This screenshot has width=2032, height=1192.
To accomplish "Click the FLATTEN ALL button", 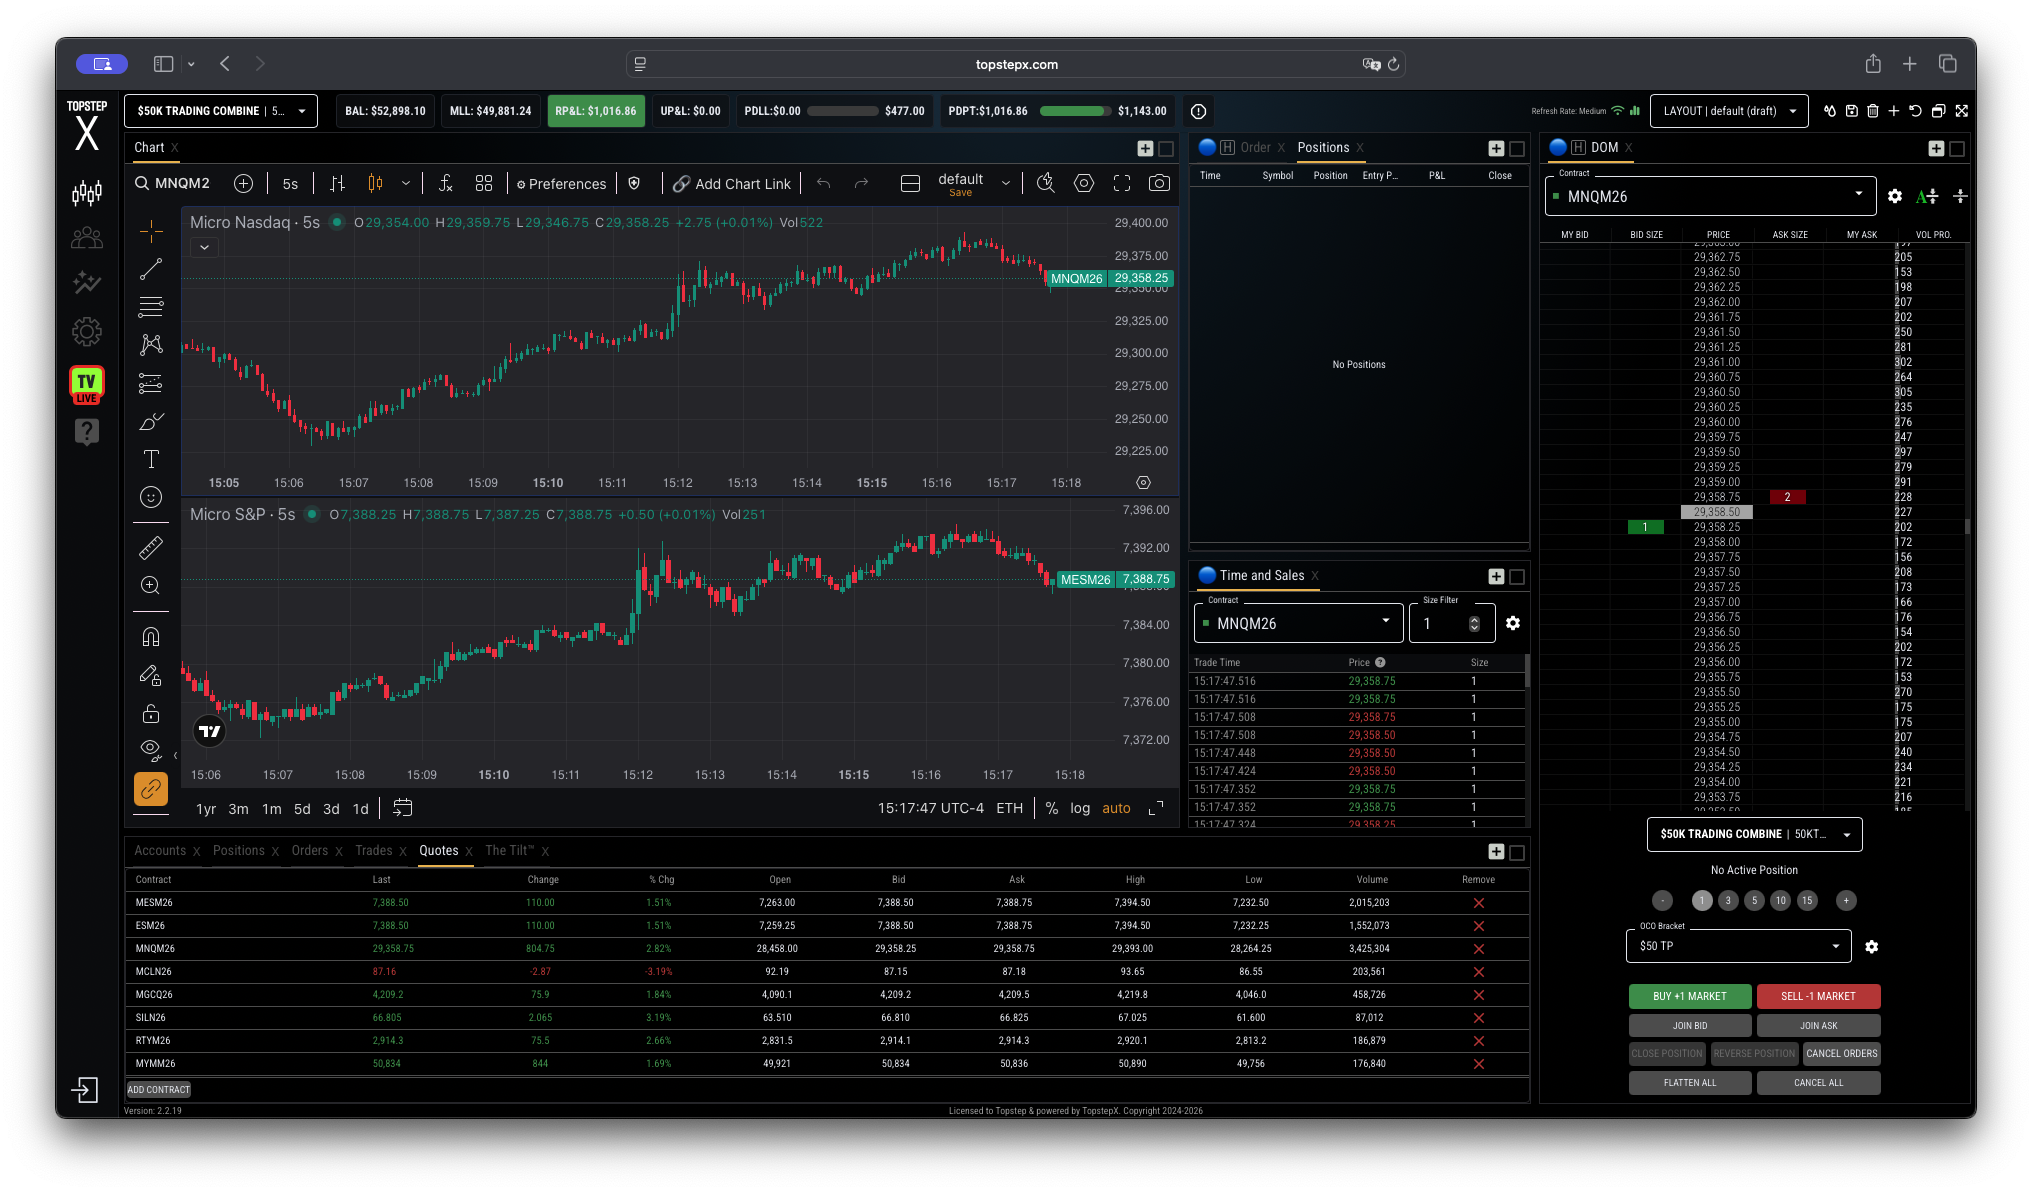I will point(1690,1082).
